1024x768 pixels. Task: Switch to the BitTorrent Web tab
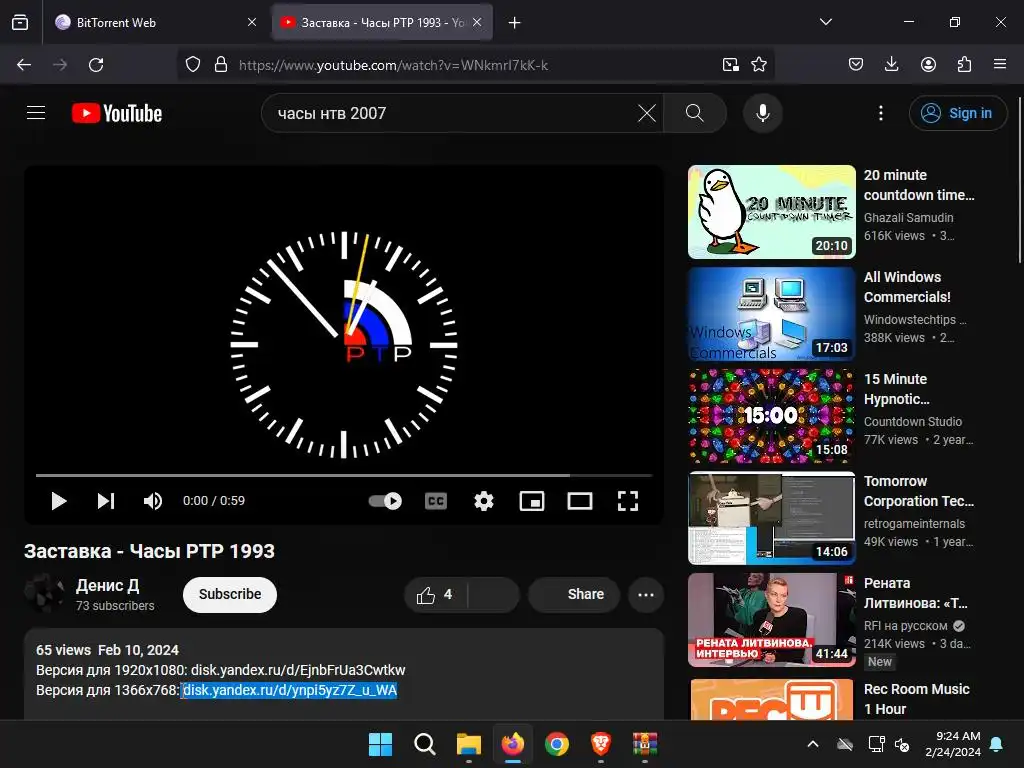(x=155, y=23)
